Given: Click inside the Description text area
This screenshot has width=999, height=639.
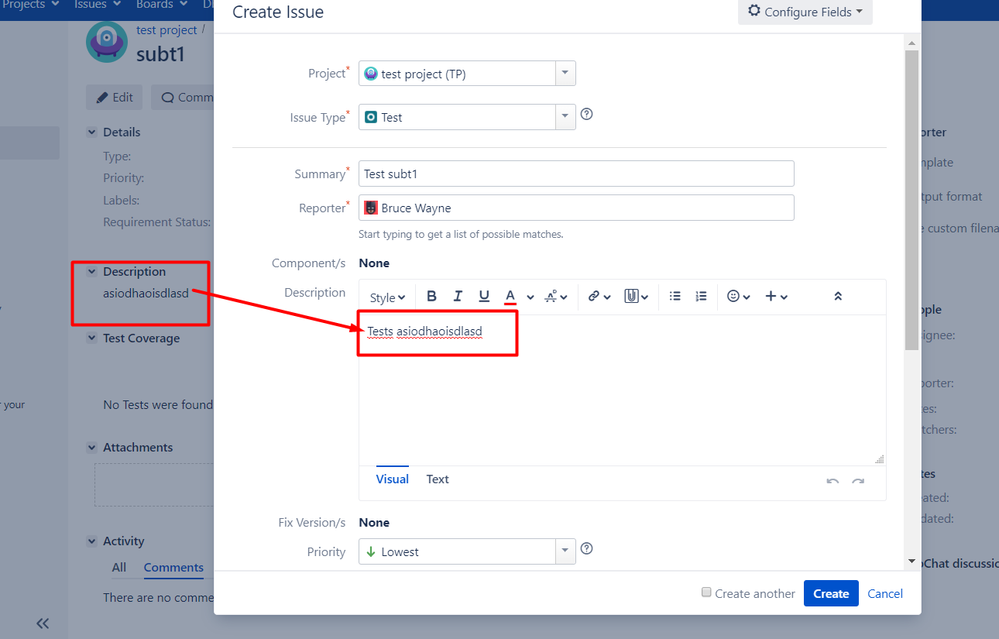Looking at the screenshot, I should (622, 390).
